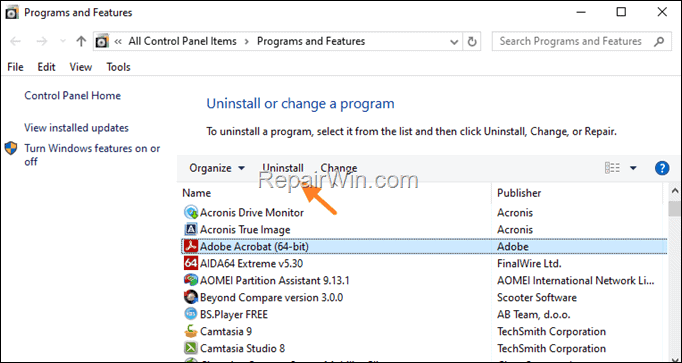
Task: Click the Windows features shield icon
Action: click(11, 148)
